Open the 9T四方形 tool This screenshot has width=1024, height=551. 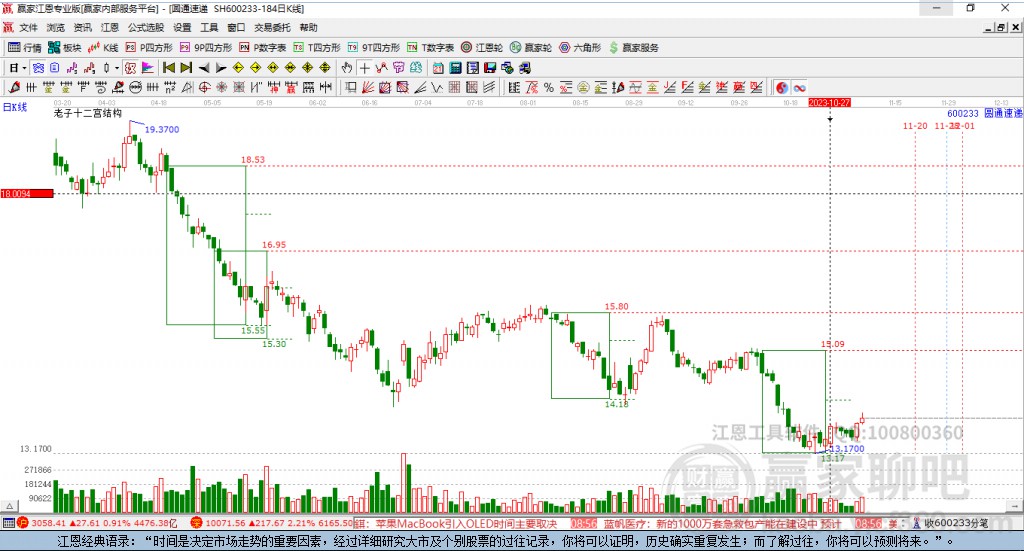click(374, 48)
